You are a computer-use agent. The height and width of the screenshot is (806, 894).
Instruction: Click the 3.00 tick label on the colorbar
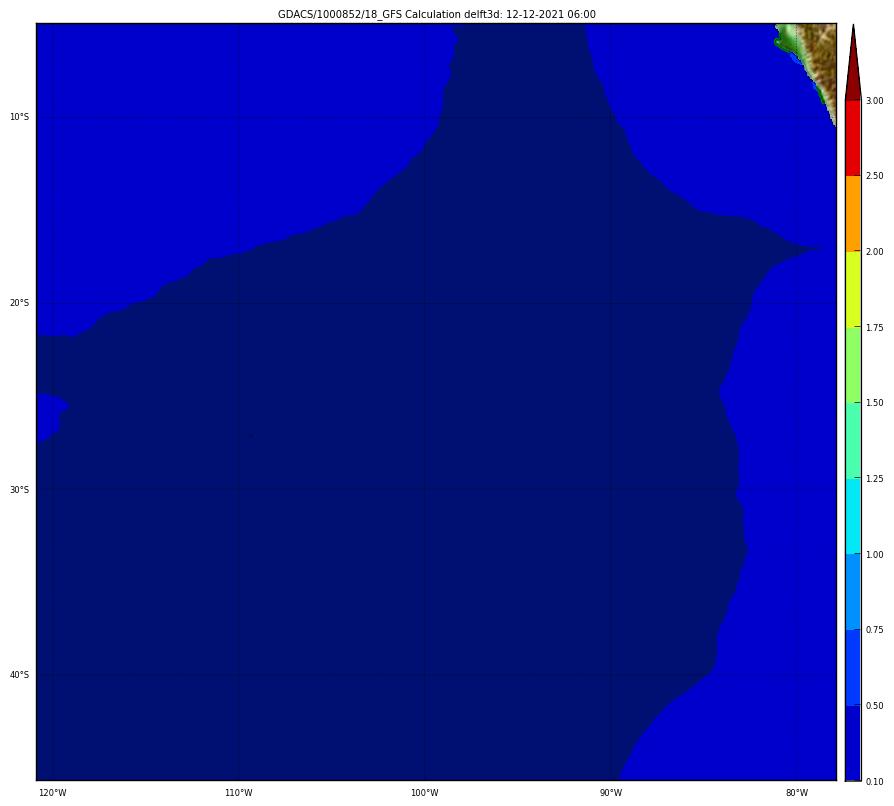coord(874,101)
